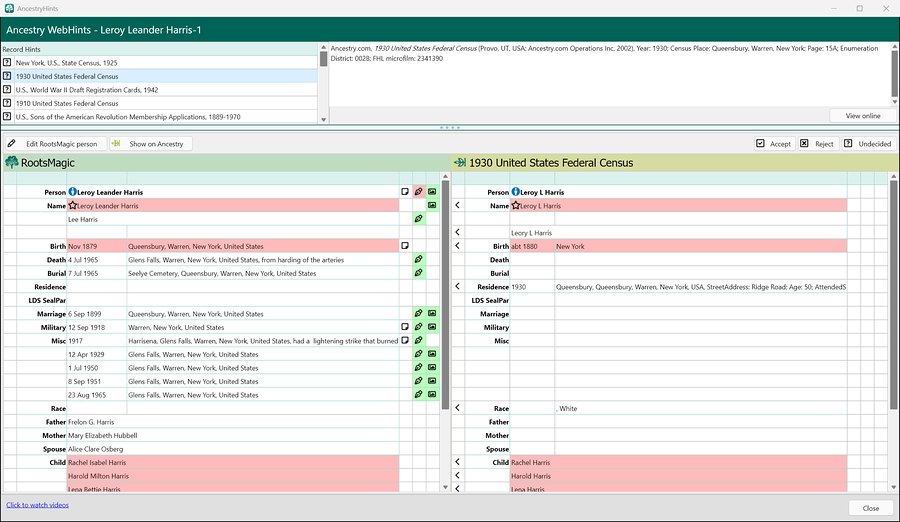Reject the current hint
This screenshot has width=900, height=522.
[816, 144]
